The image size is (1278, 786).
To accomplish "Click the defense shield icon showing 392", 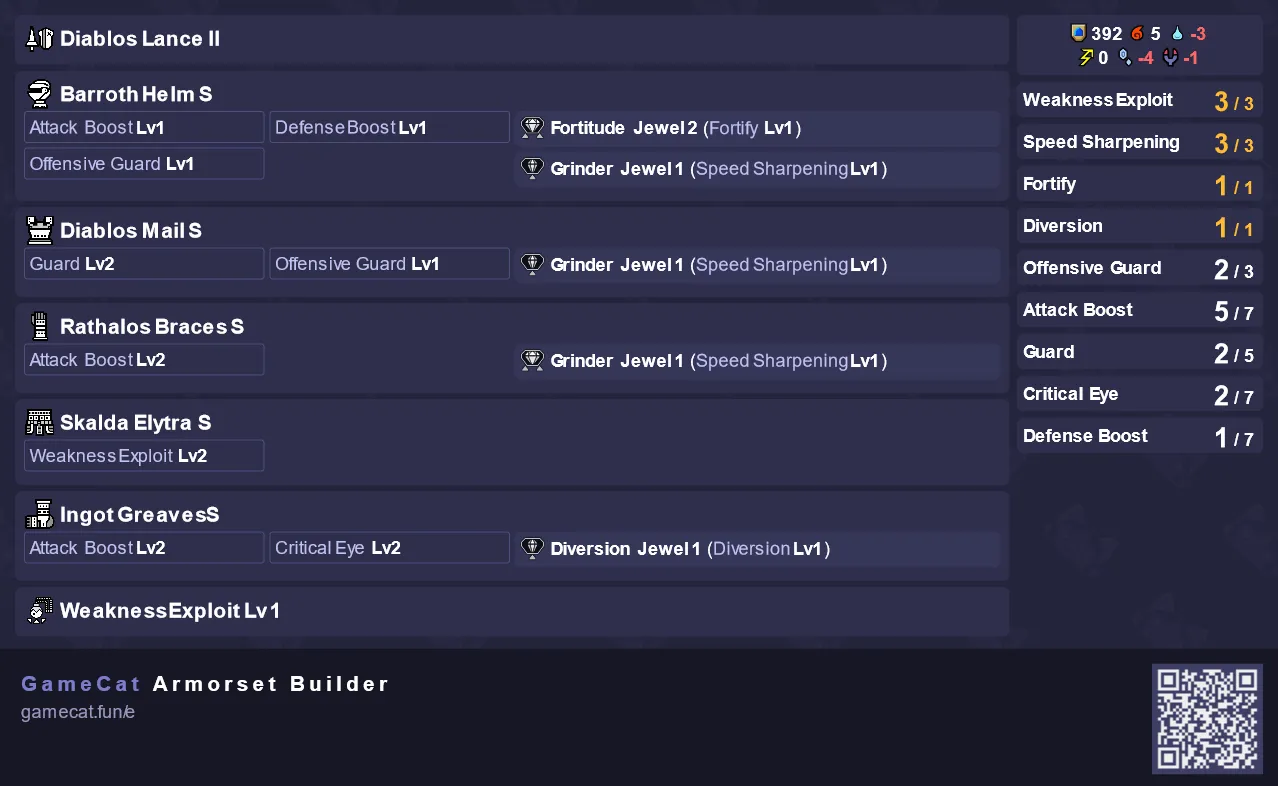I will [x=1078, y=33].
